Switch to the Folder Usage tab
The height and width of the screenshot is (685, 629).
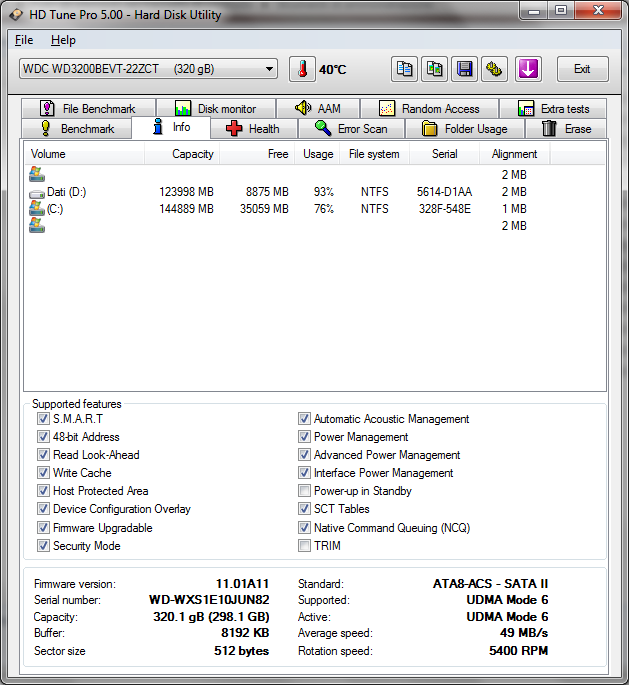[x=465, y=129]
